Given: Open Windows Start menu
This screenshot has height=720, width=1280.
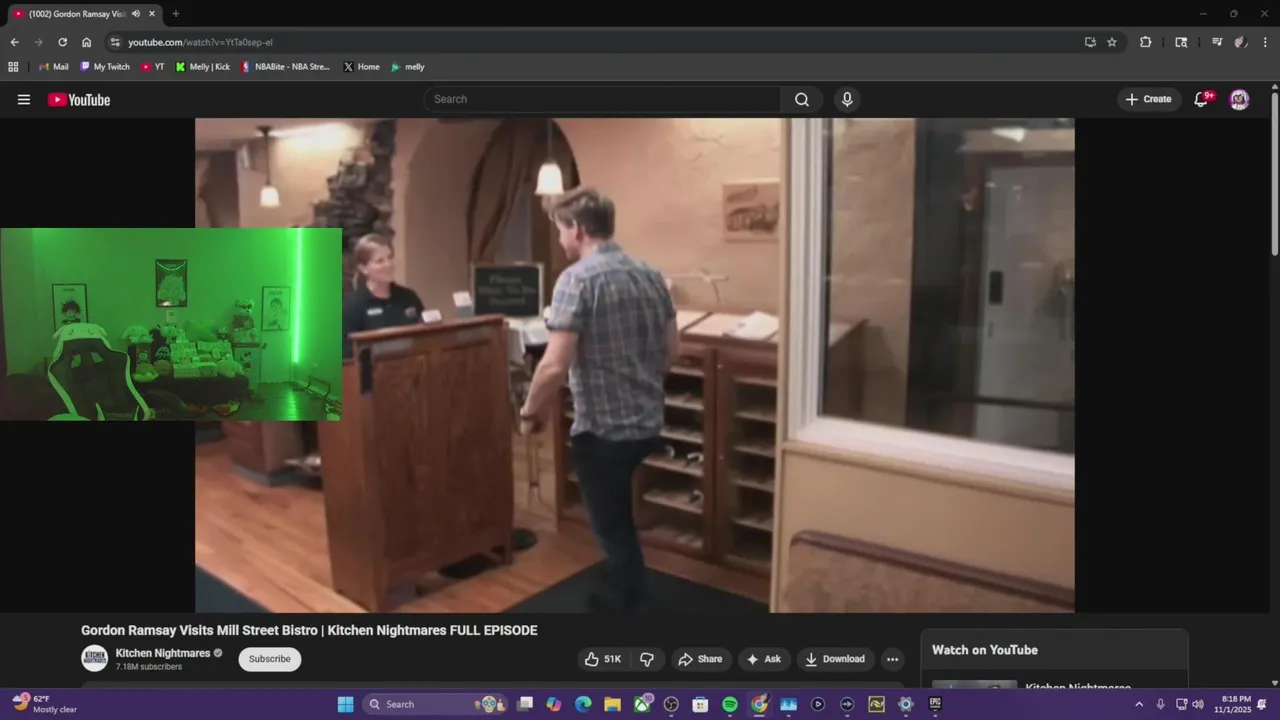Looking at the screenshot, I should (345, 704).
